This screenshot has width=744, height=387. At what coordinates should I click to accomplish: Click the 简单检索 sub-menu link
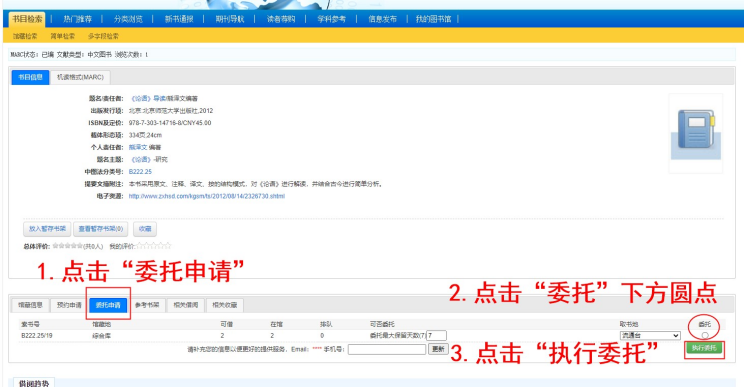coord(63,36)
